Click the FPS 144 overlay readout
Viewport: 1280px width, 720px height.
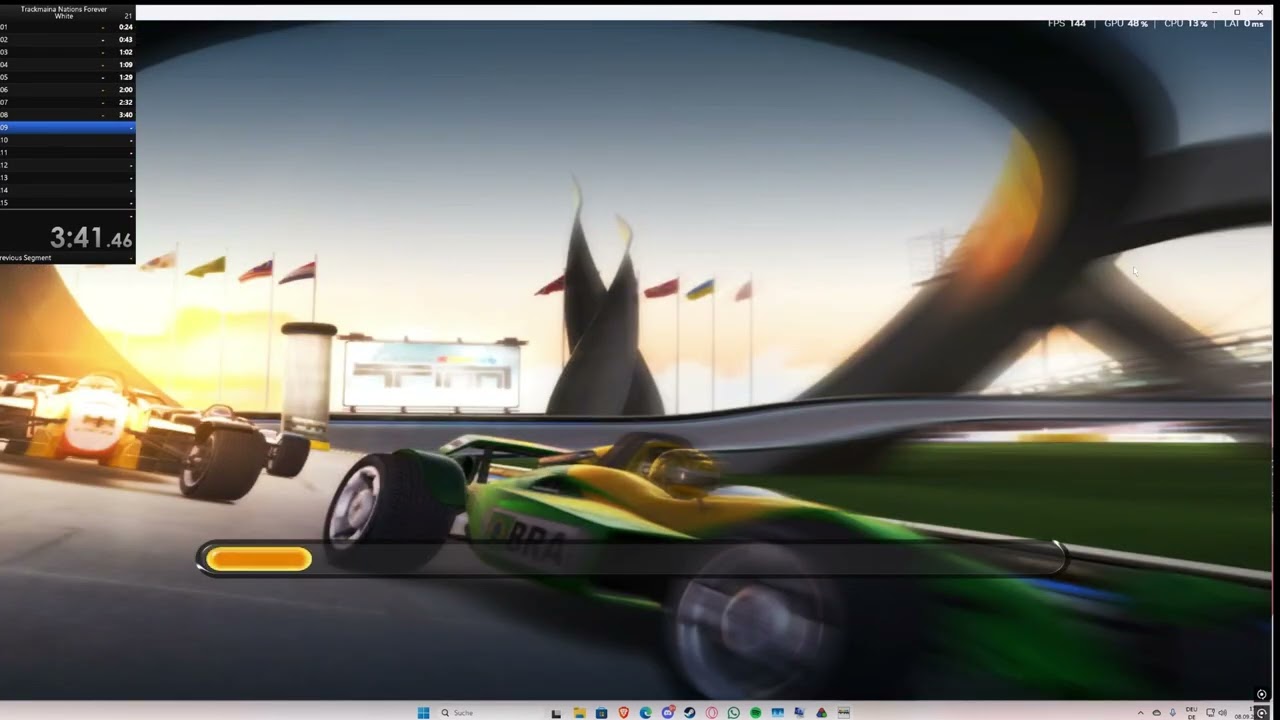click(1067, 23)
